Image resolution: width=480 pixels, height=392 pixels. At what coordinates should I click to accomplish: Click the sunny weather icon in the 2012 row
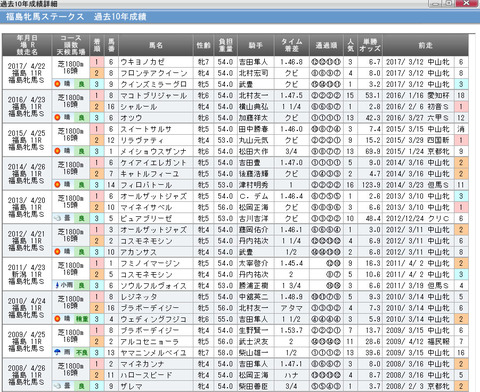tap(57, 252)
